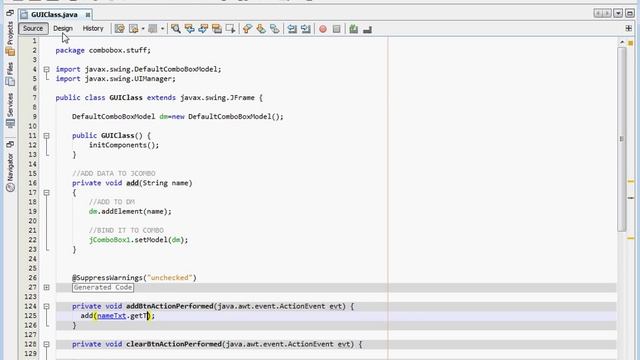The width and height of the screenshot is (640, 360).
Task: Click 'dm.addElement(name);' statement
Action: (130, 211)
